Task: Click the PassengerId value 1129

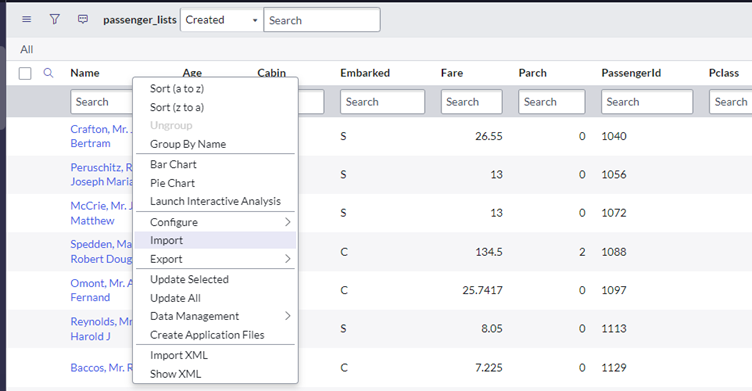Action: point(614,367)
